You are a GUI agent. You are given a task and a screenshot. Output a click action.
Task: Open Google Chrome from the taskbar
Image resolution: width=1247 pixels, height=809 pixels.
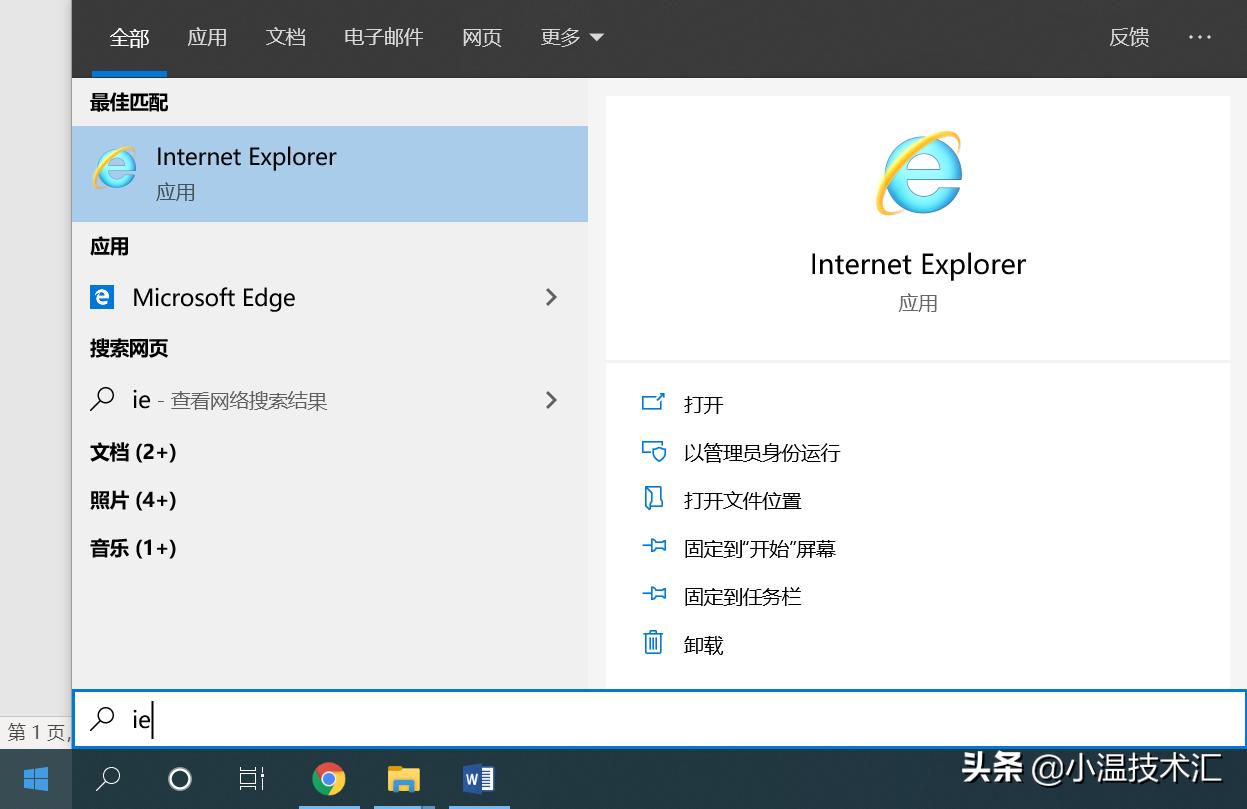pos(329,779)
